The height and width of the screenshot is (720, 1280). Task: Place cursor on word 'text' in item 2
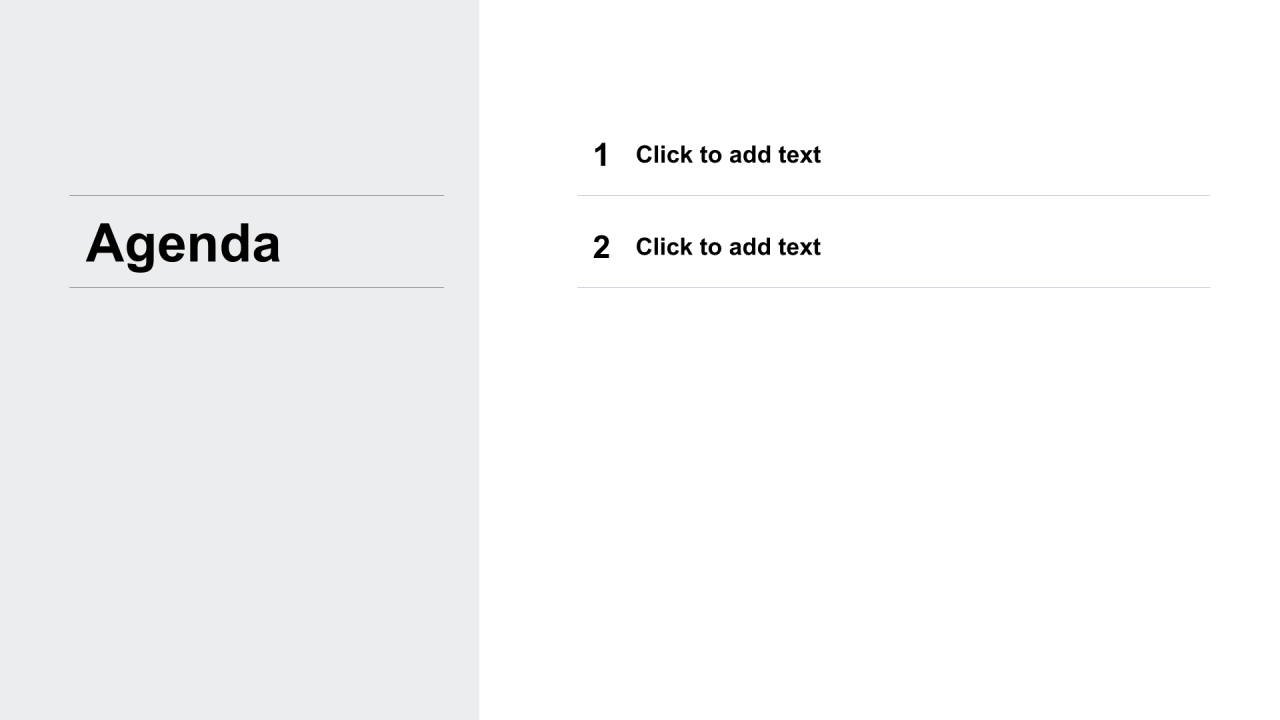[x=799, y=247]
